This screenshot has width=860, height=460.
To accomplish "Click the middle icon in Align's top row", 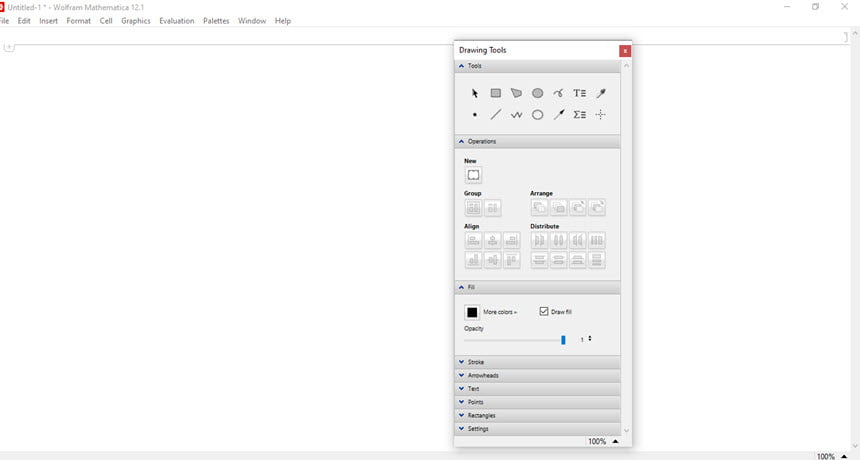I will point(493,240).
